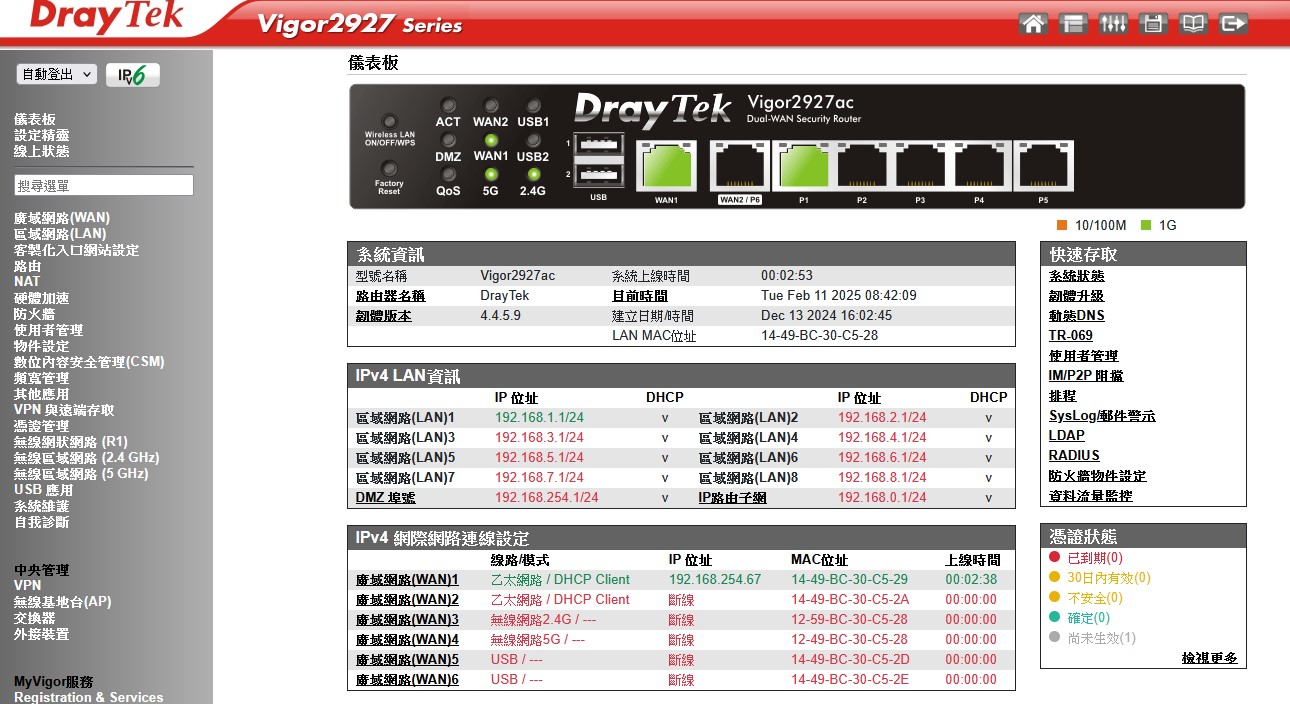1290x704 pixels.
Task: Click the logout arrow icon
Action: tap(1233, 24)
